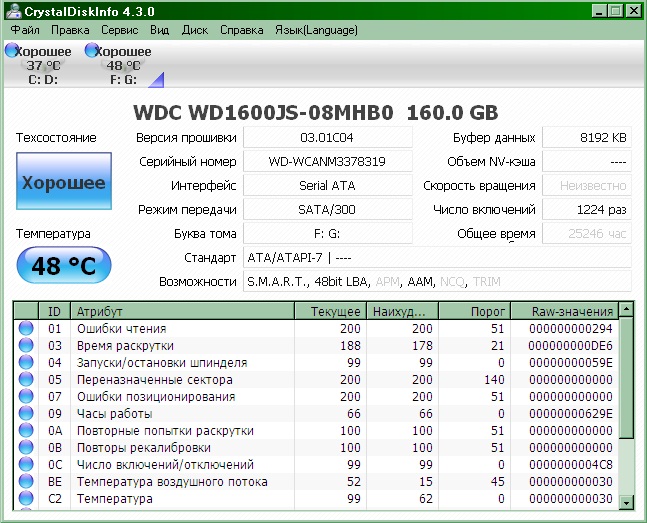The width and height of the screenshot is (647, 523).
Task: Click the Текущее column header
Action: (331, 311)
